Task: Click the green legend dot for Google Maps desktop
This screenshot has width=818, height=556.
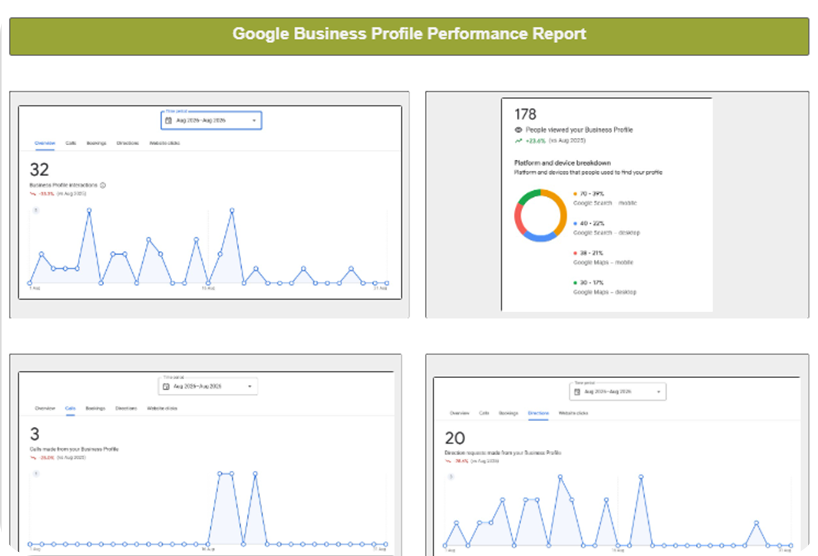Action: pos(575,283)
